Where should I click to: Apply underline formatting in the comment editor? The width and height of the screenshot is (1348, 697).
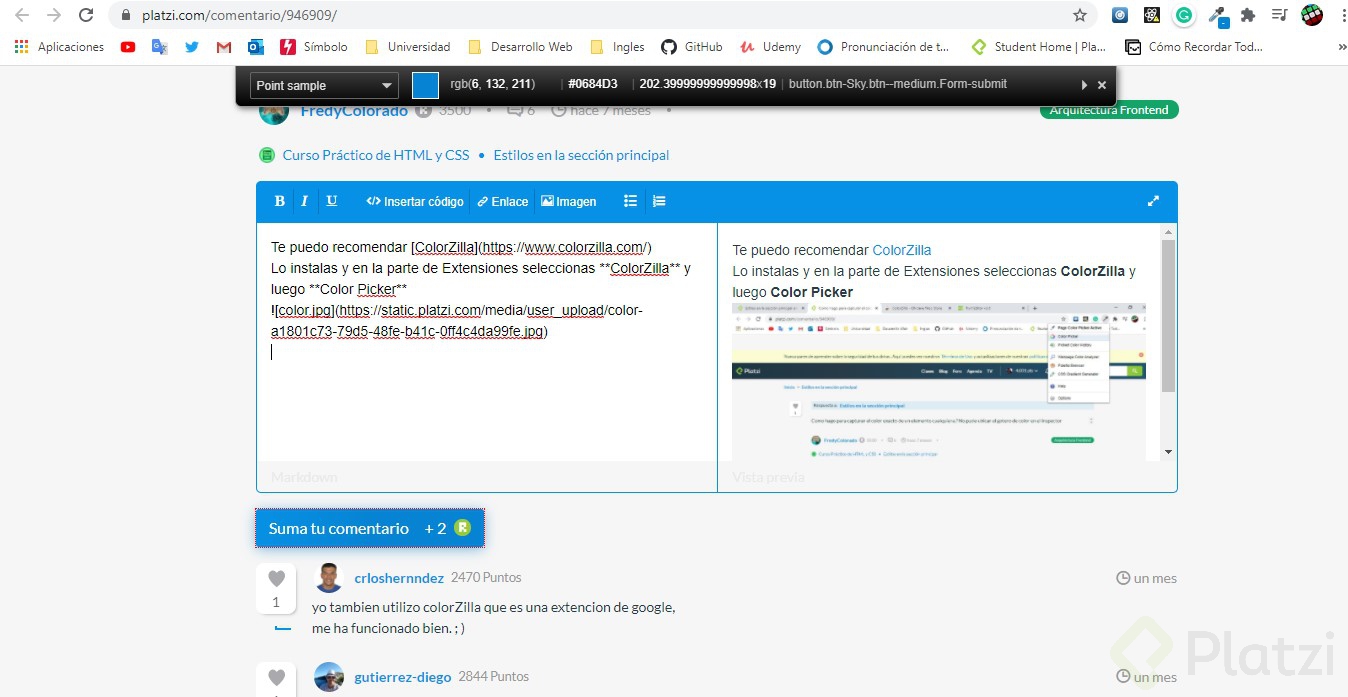pos(332,201)
